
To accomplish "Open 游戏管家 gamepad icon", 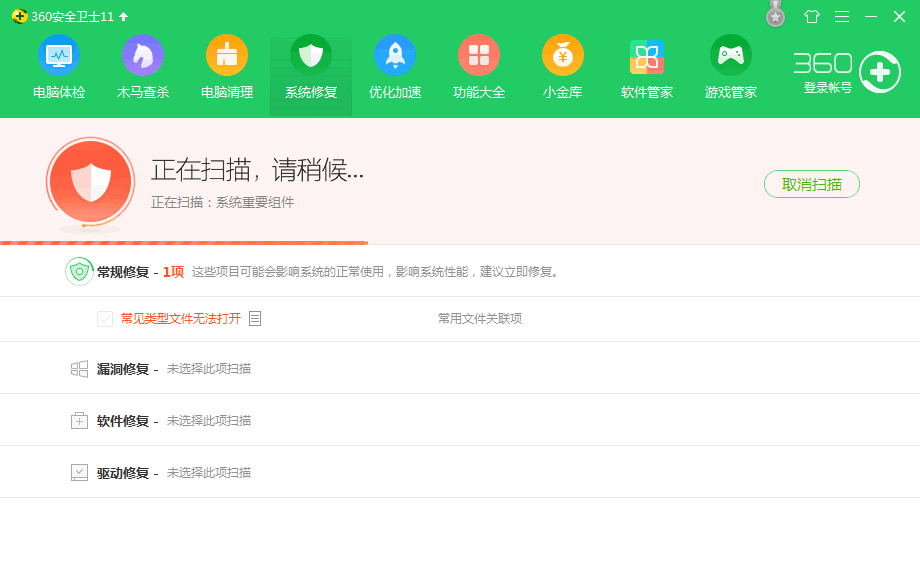I will coord(730,55).
